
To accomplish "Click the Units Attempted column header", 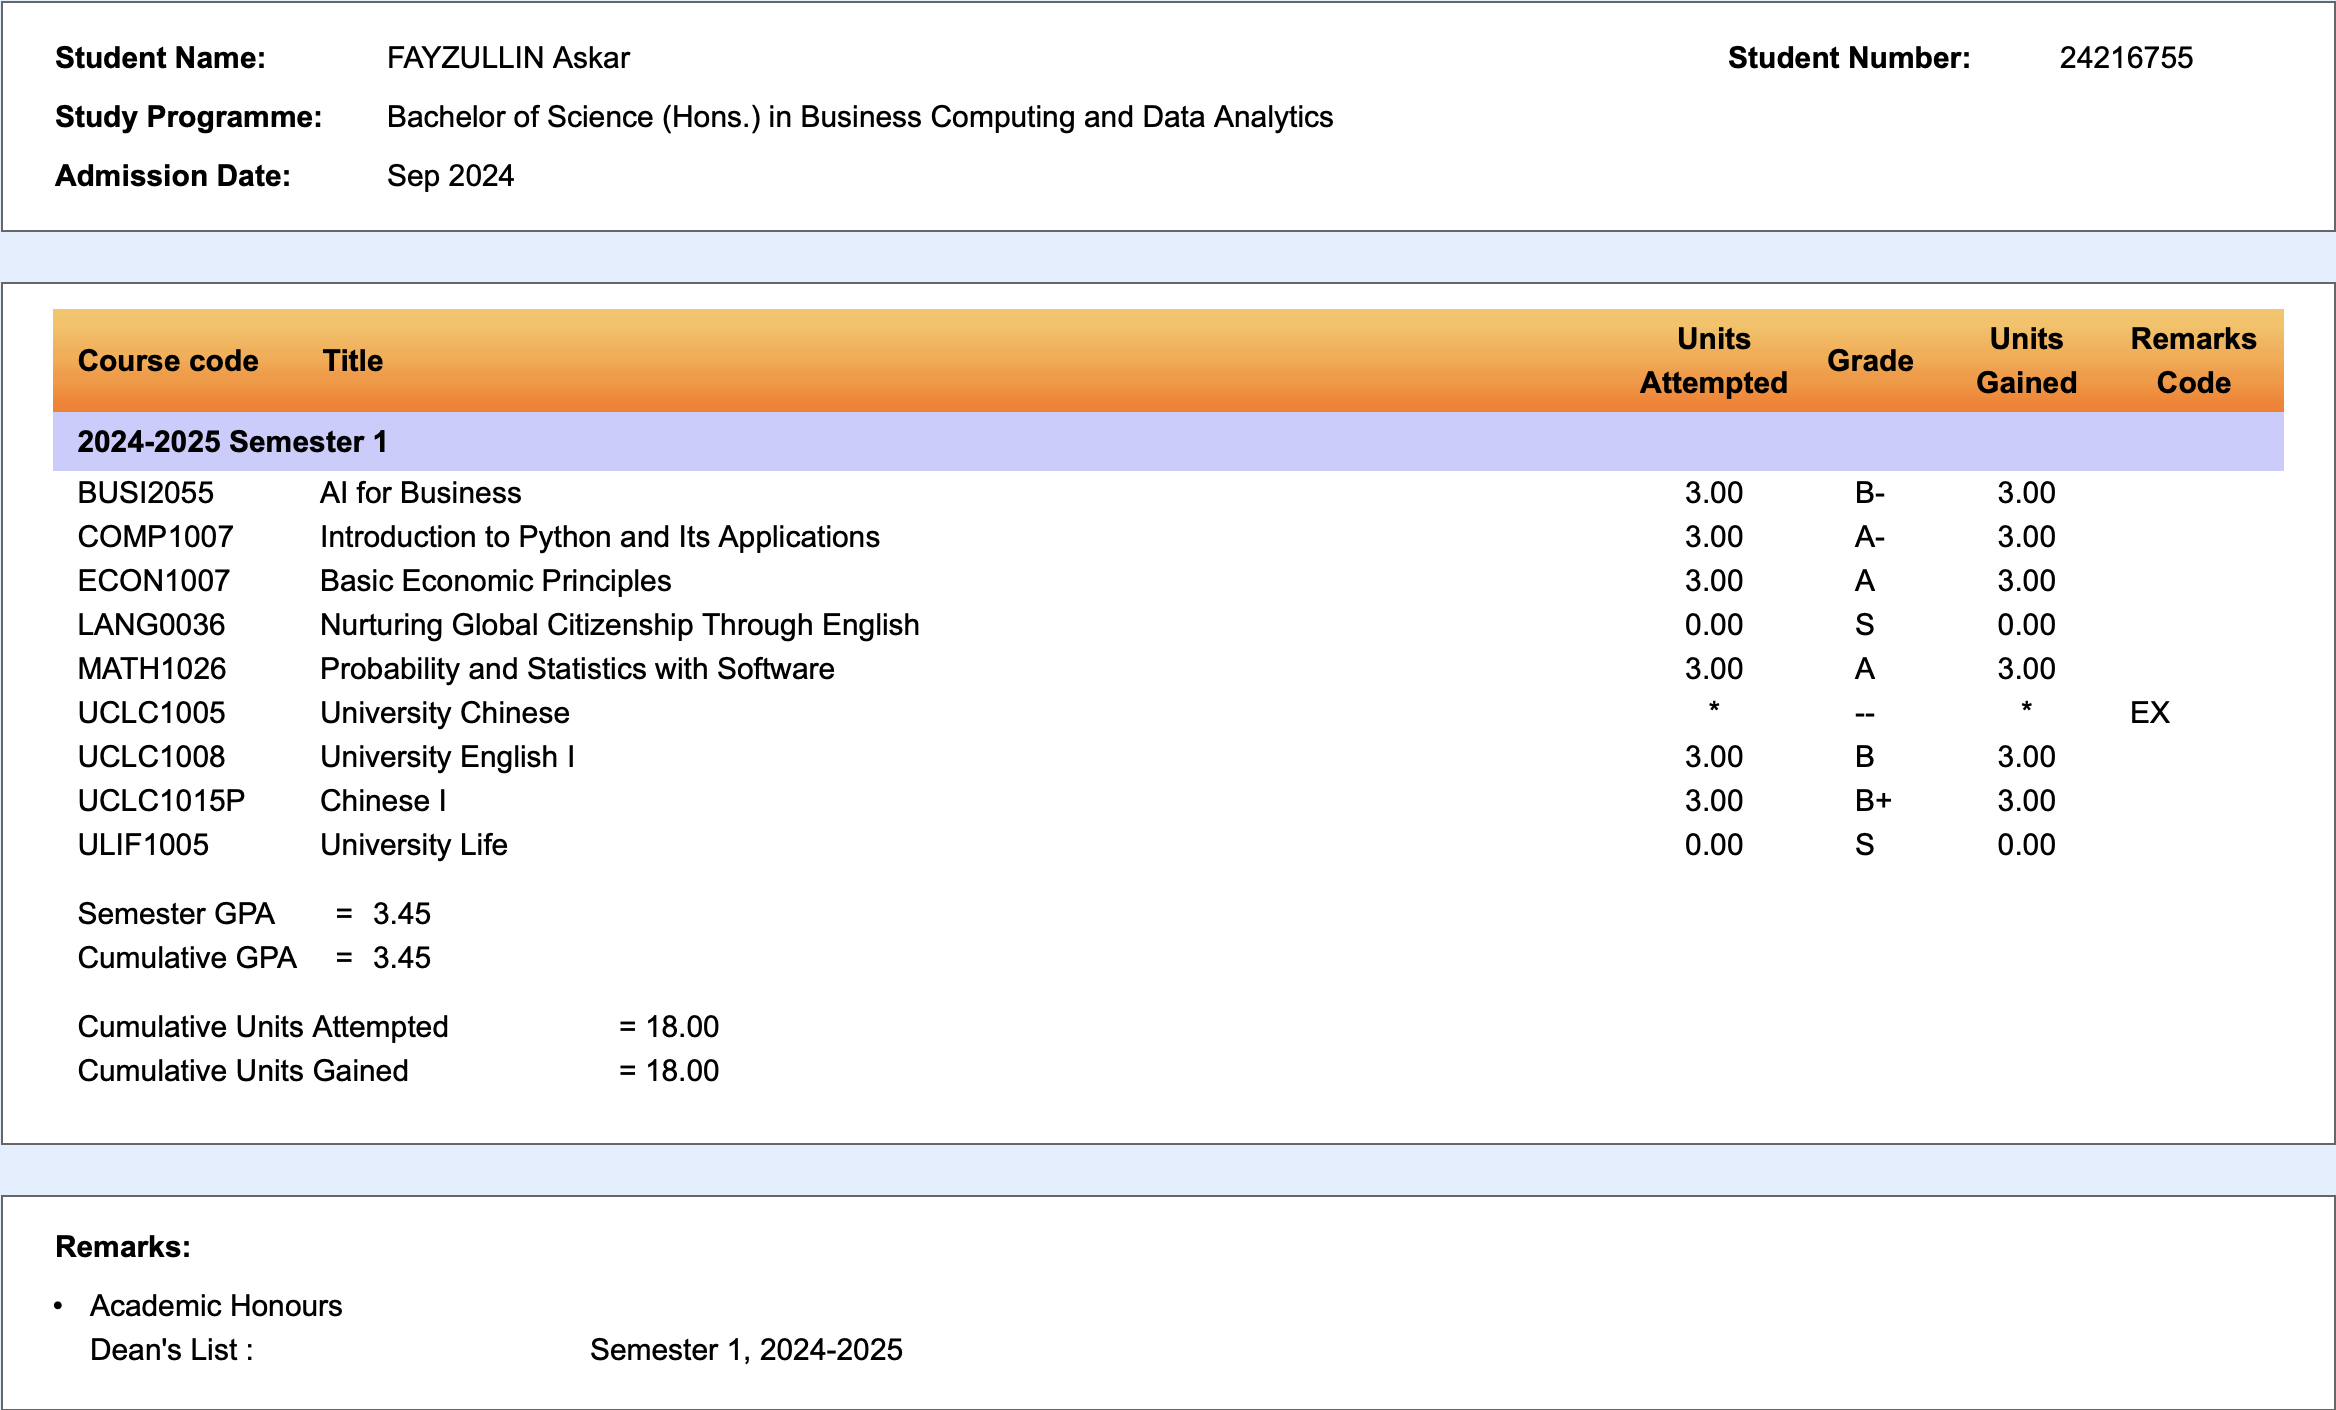I will 1713,360.
